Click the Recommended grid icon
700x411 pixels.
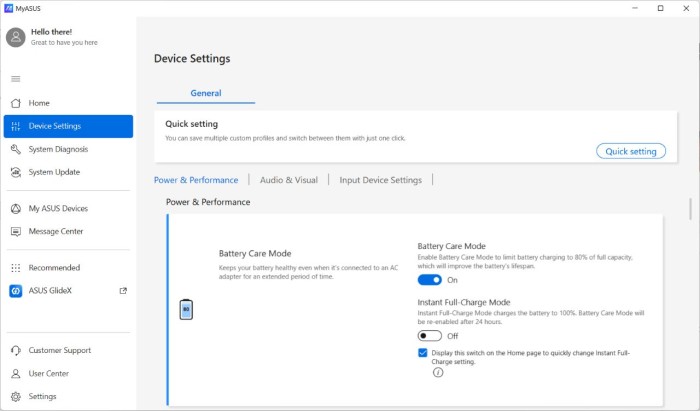tap(16, 268)
